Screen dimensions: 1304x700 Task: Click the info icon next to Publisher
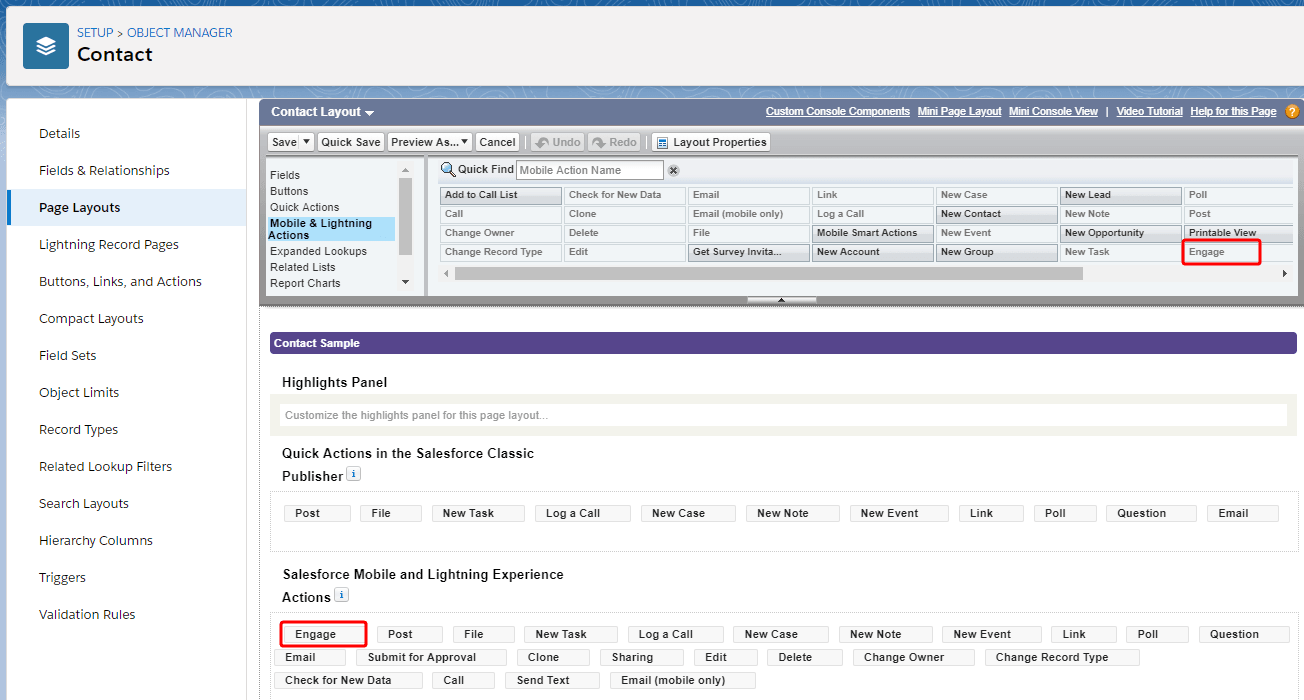[x=353, y=474]
